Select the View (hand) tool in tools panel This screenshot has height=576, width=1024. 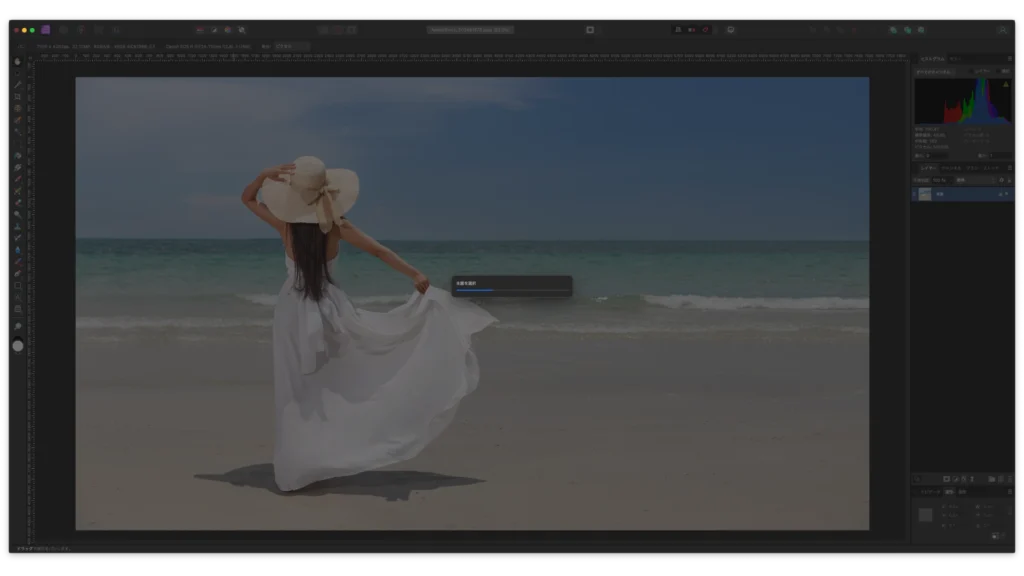(x=17, y=61)
